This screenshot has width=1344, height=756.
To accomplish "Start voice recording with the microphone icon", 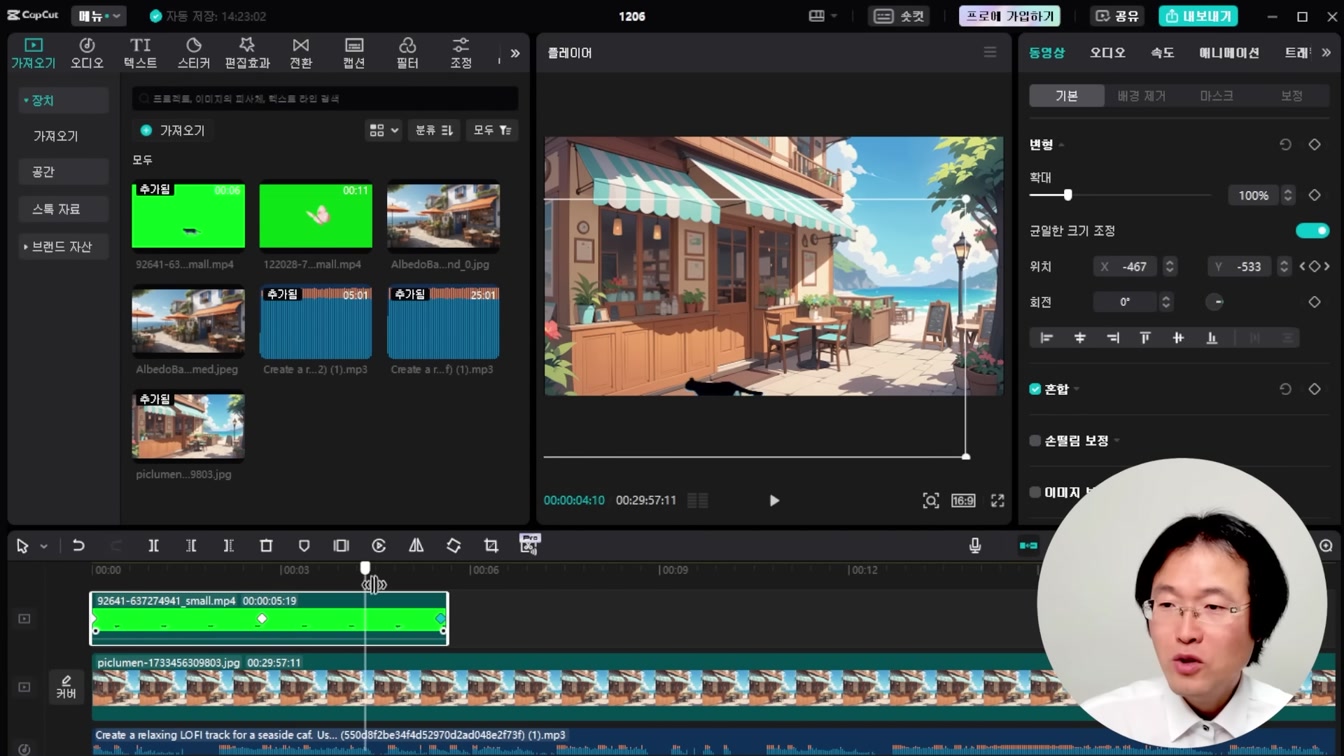I will coord(975,546).
